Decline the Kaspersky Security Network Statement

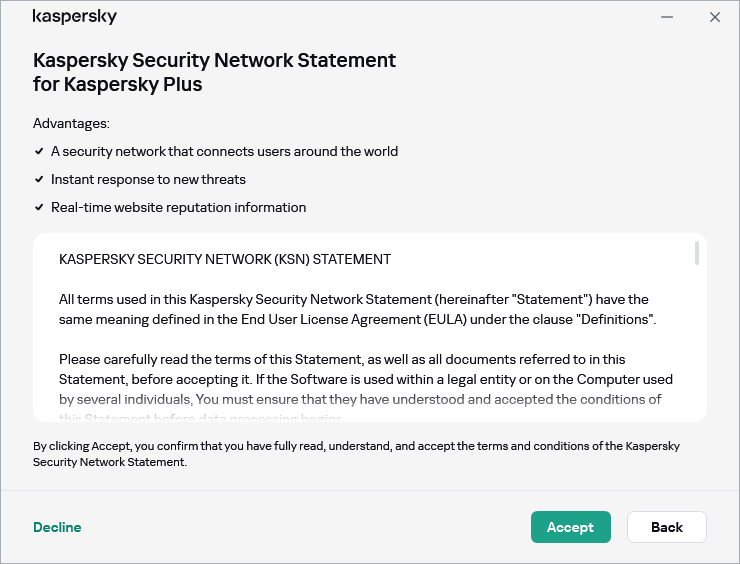point(57,527)
